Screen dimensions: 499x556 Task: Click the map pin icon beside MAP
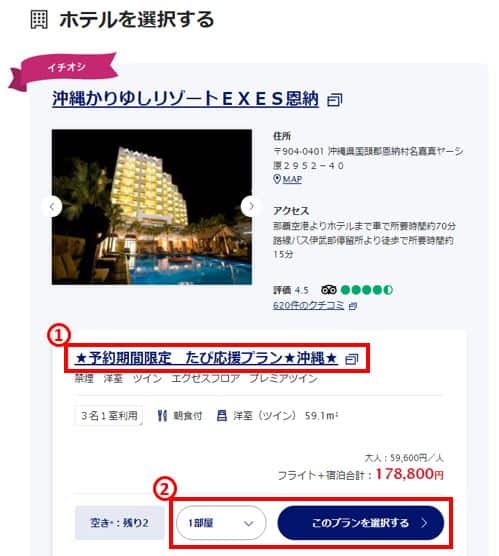point(277,179)
